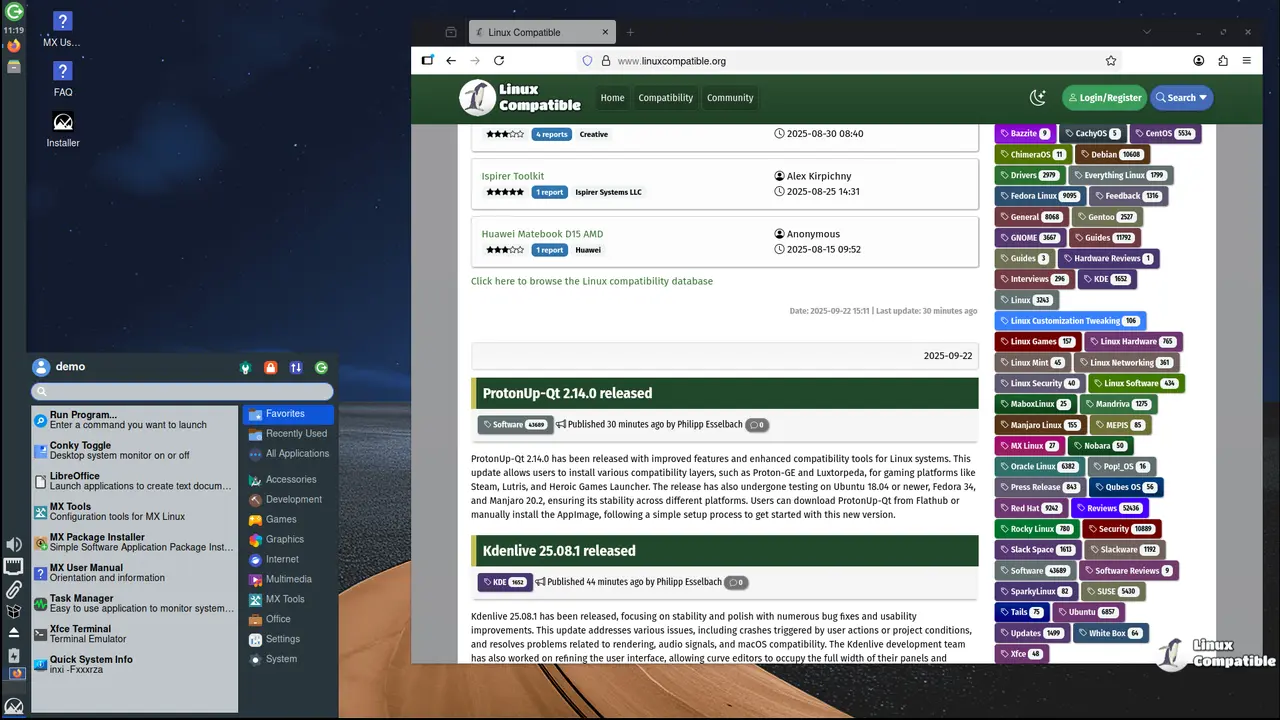Open the Firefox hamburger application menu
This screenshot has height=720, width=1280.
[1246, 61]
